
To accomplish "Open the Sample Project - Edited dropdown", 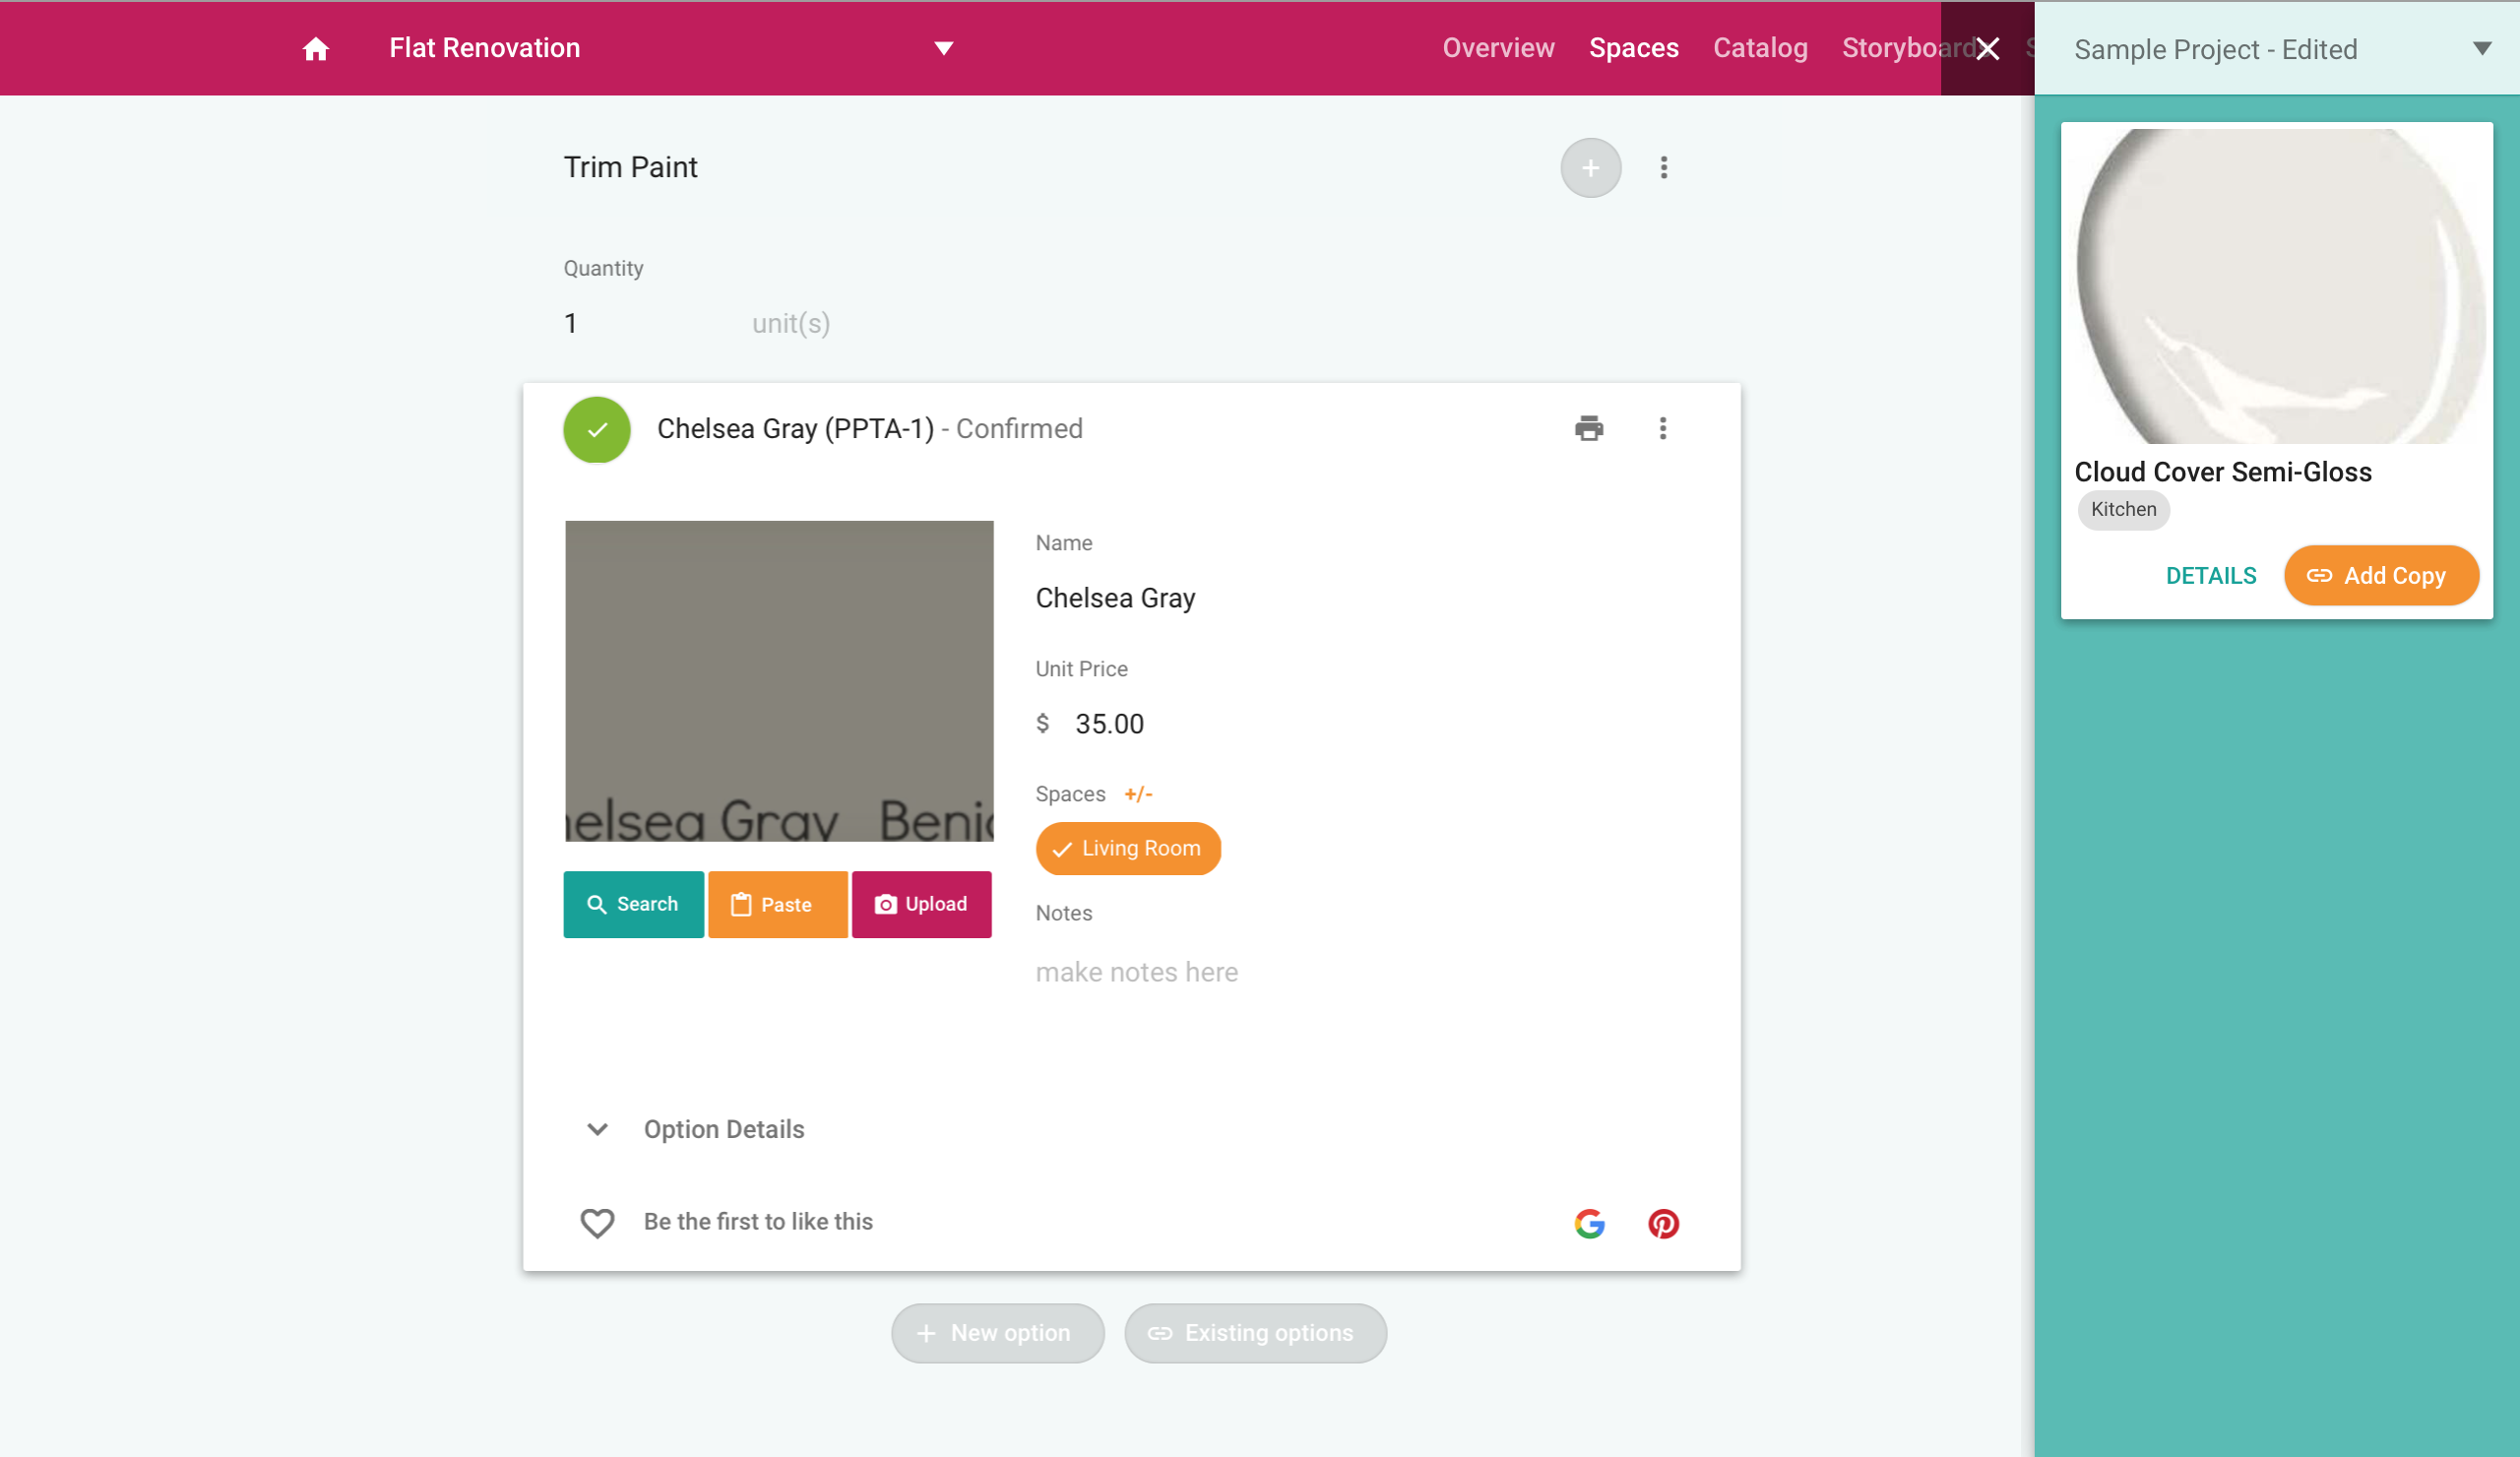I will pyautogui.click(x=2481, y=49).
